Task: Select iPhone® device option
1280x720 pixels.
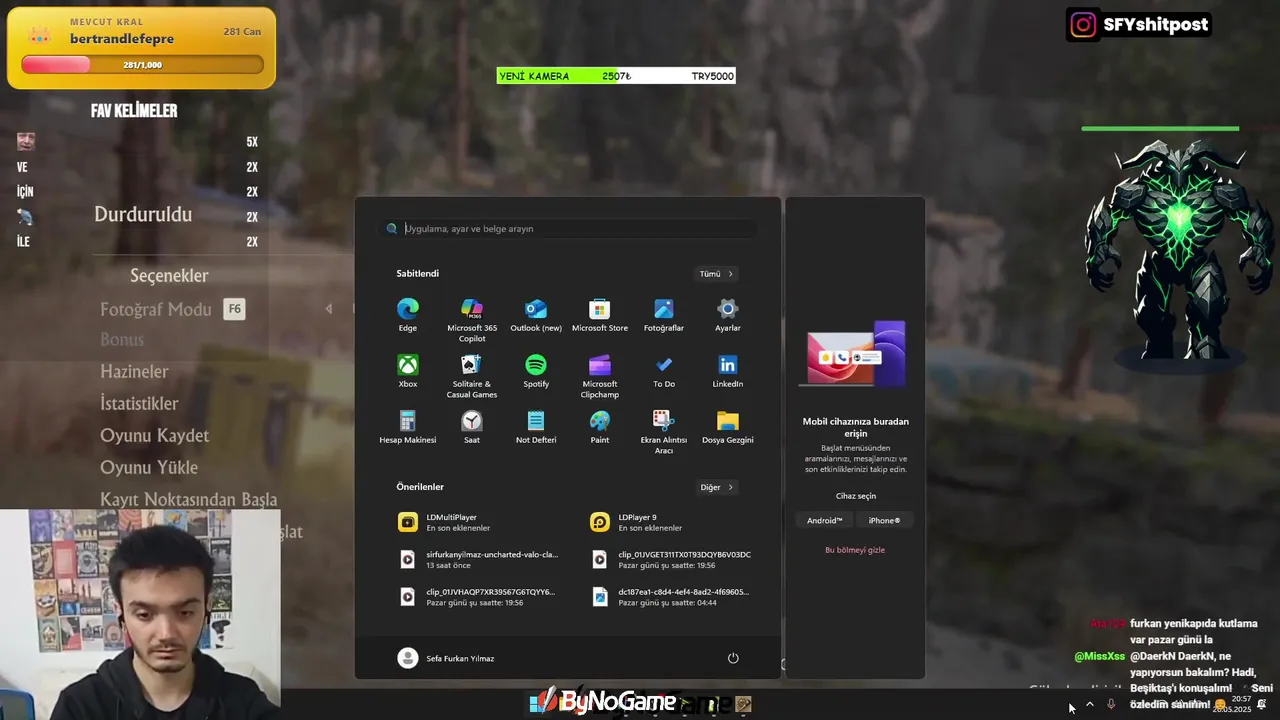Action: [x=884, y=521]
